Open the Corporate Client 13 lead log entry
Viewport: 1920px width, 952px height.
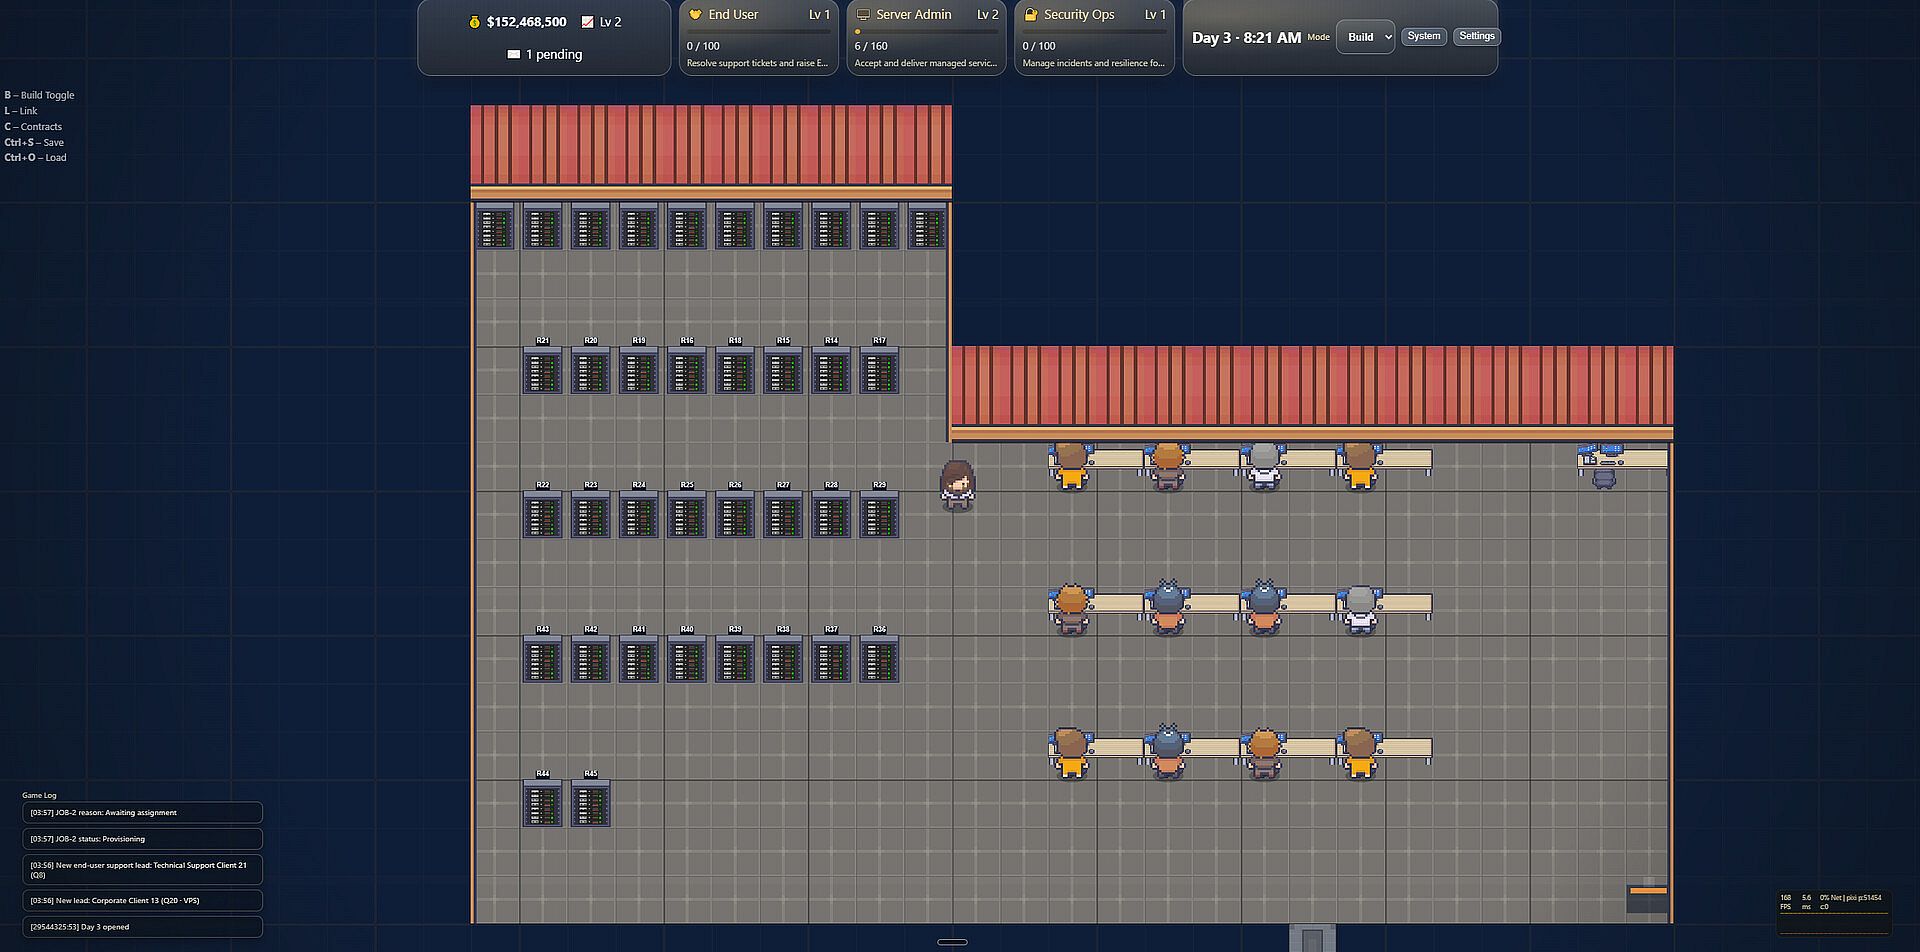click(x=142, y=901)
